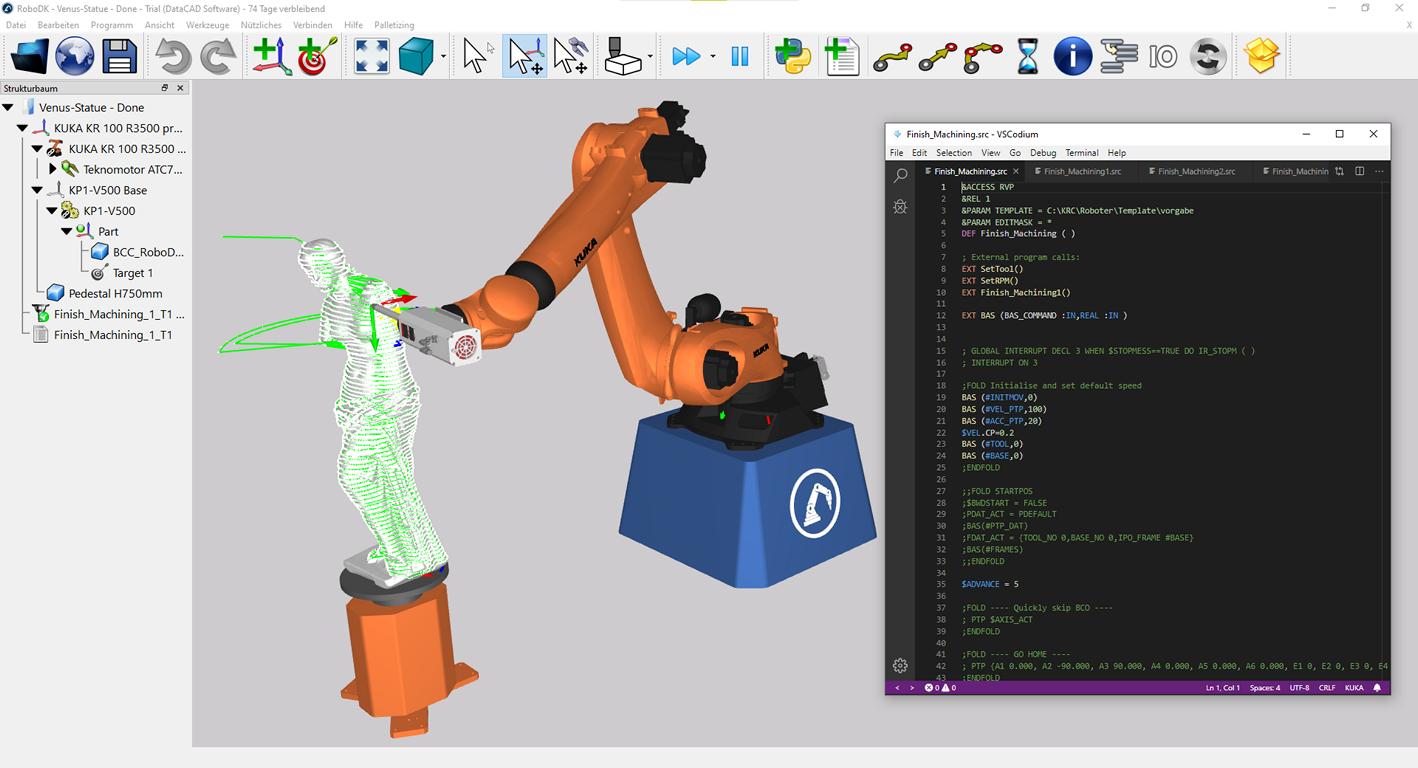Start fast simulation with double arrow

click(686, 56)
